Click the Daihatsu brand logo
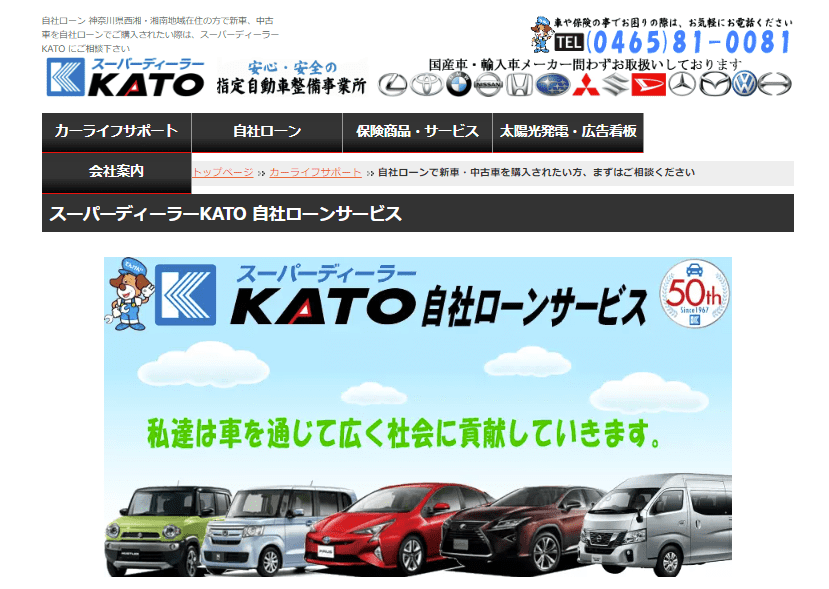The width and height of the screenshot is (829, 589). tap(648, 85)
